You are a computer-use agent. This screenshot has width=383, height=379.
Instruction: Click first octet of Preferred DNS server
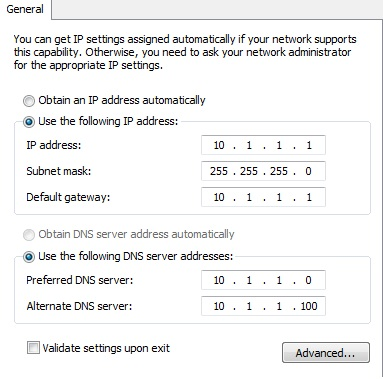click(219, 280)
